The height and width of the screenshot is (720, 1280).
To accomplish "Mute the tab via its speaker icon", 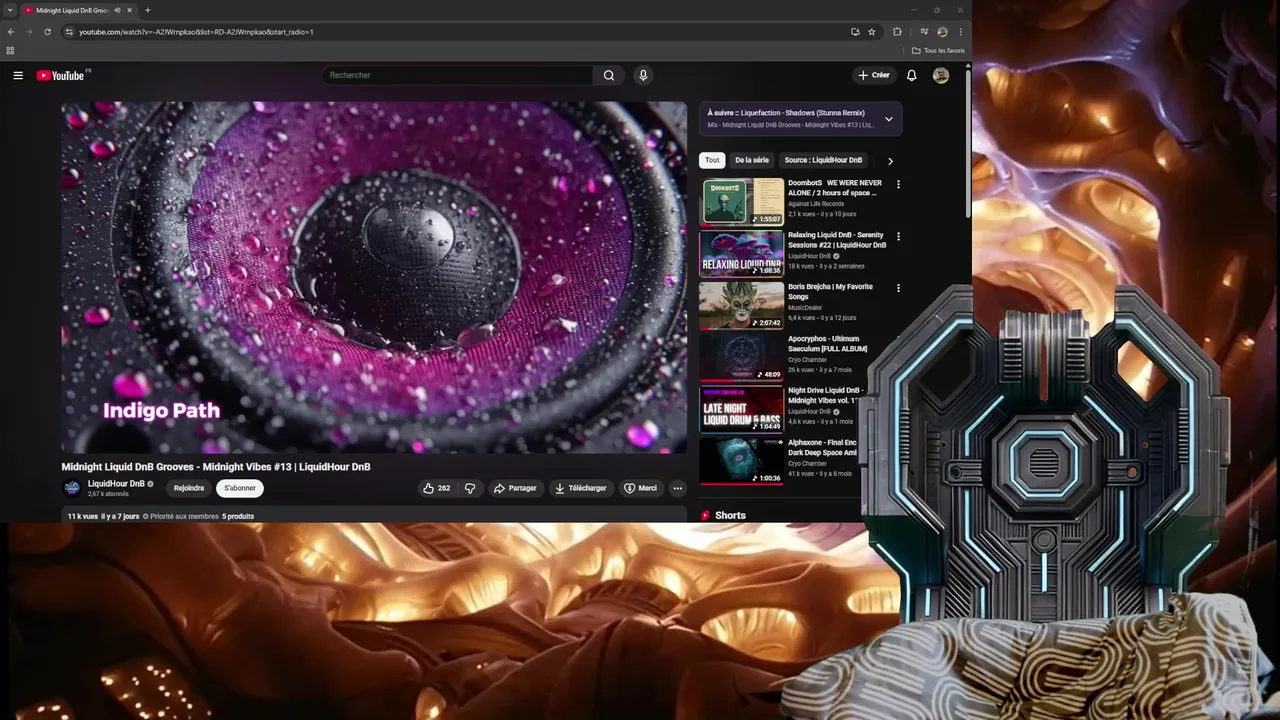I will point(117,10).
